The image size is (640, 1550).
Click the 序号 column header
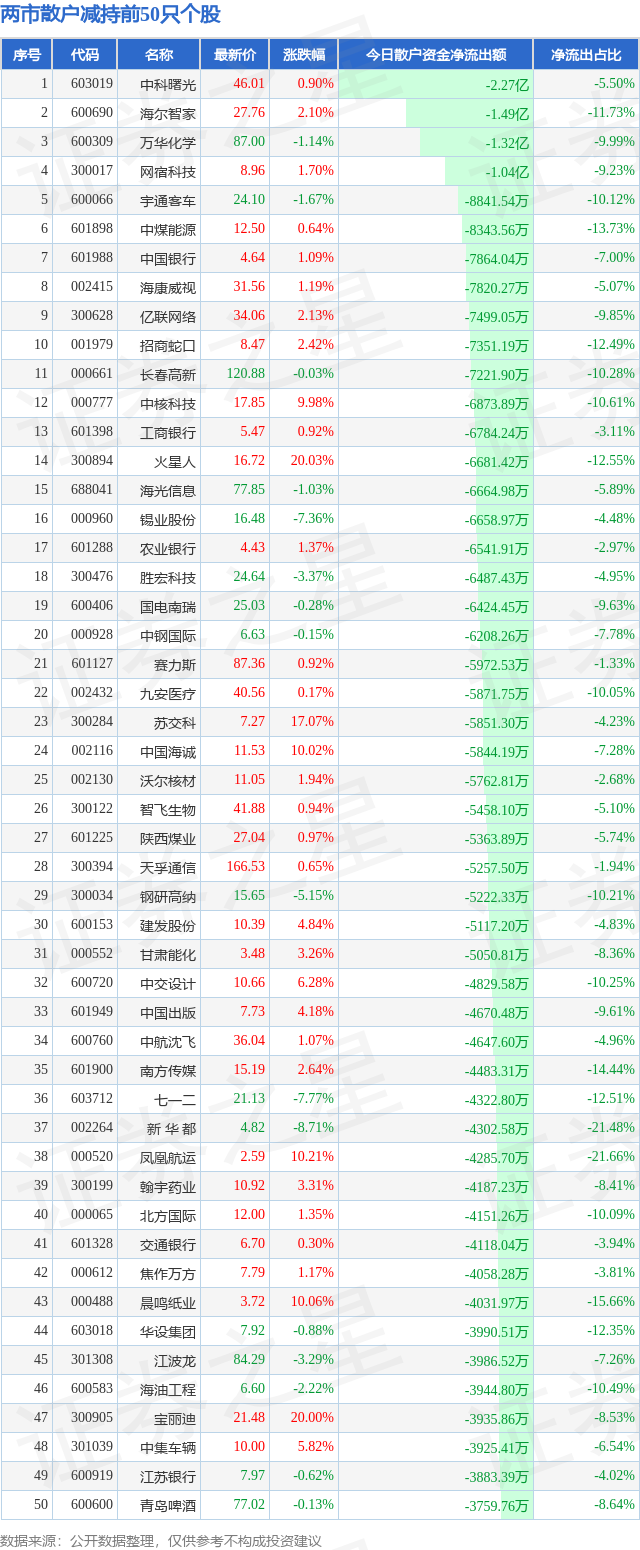26,54
